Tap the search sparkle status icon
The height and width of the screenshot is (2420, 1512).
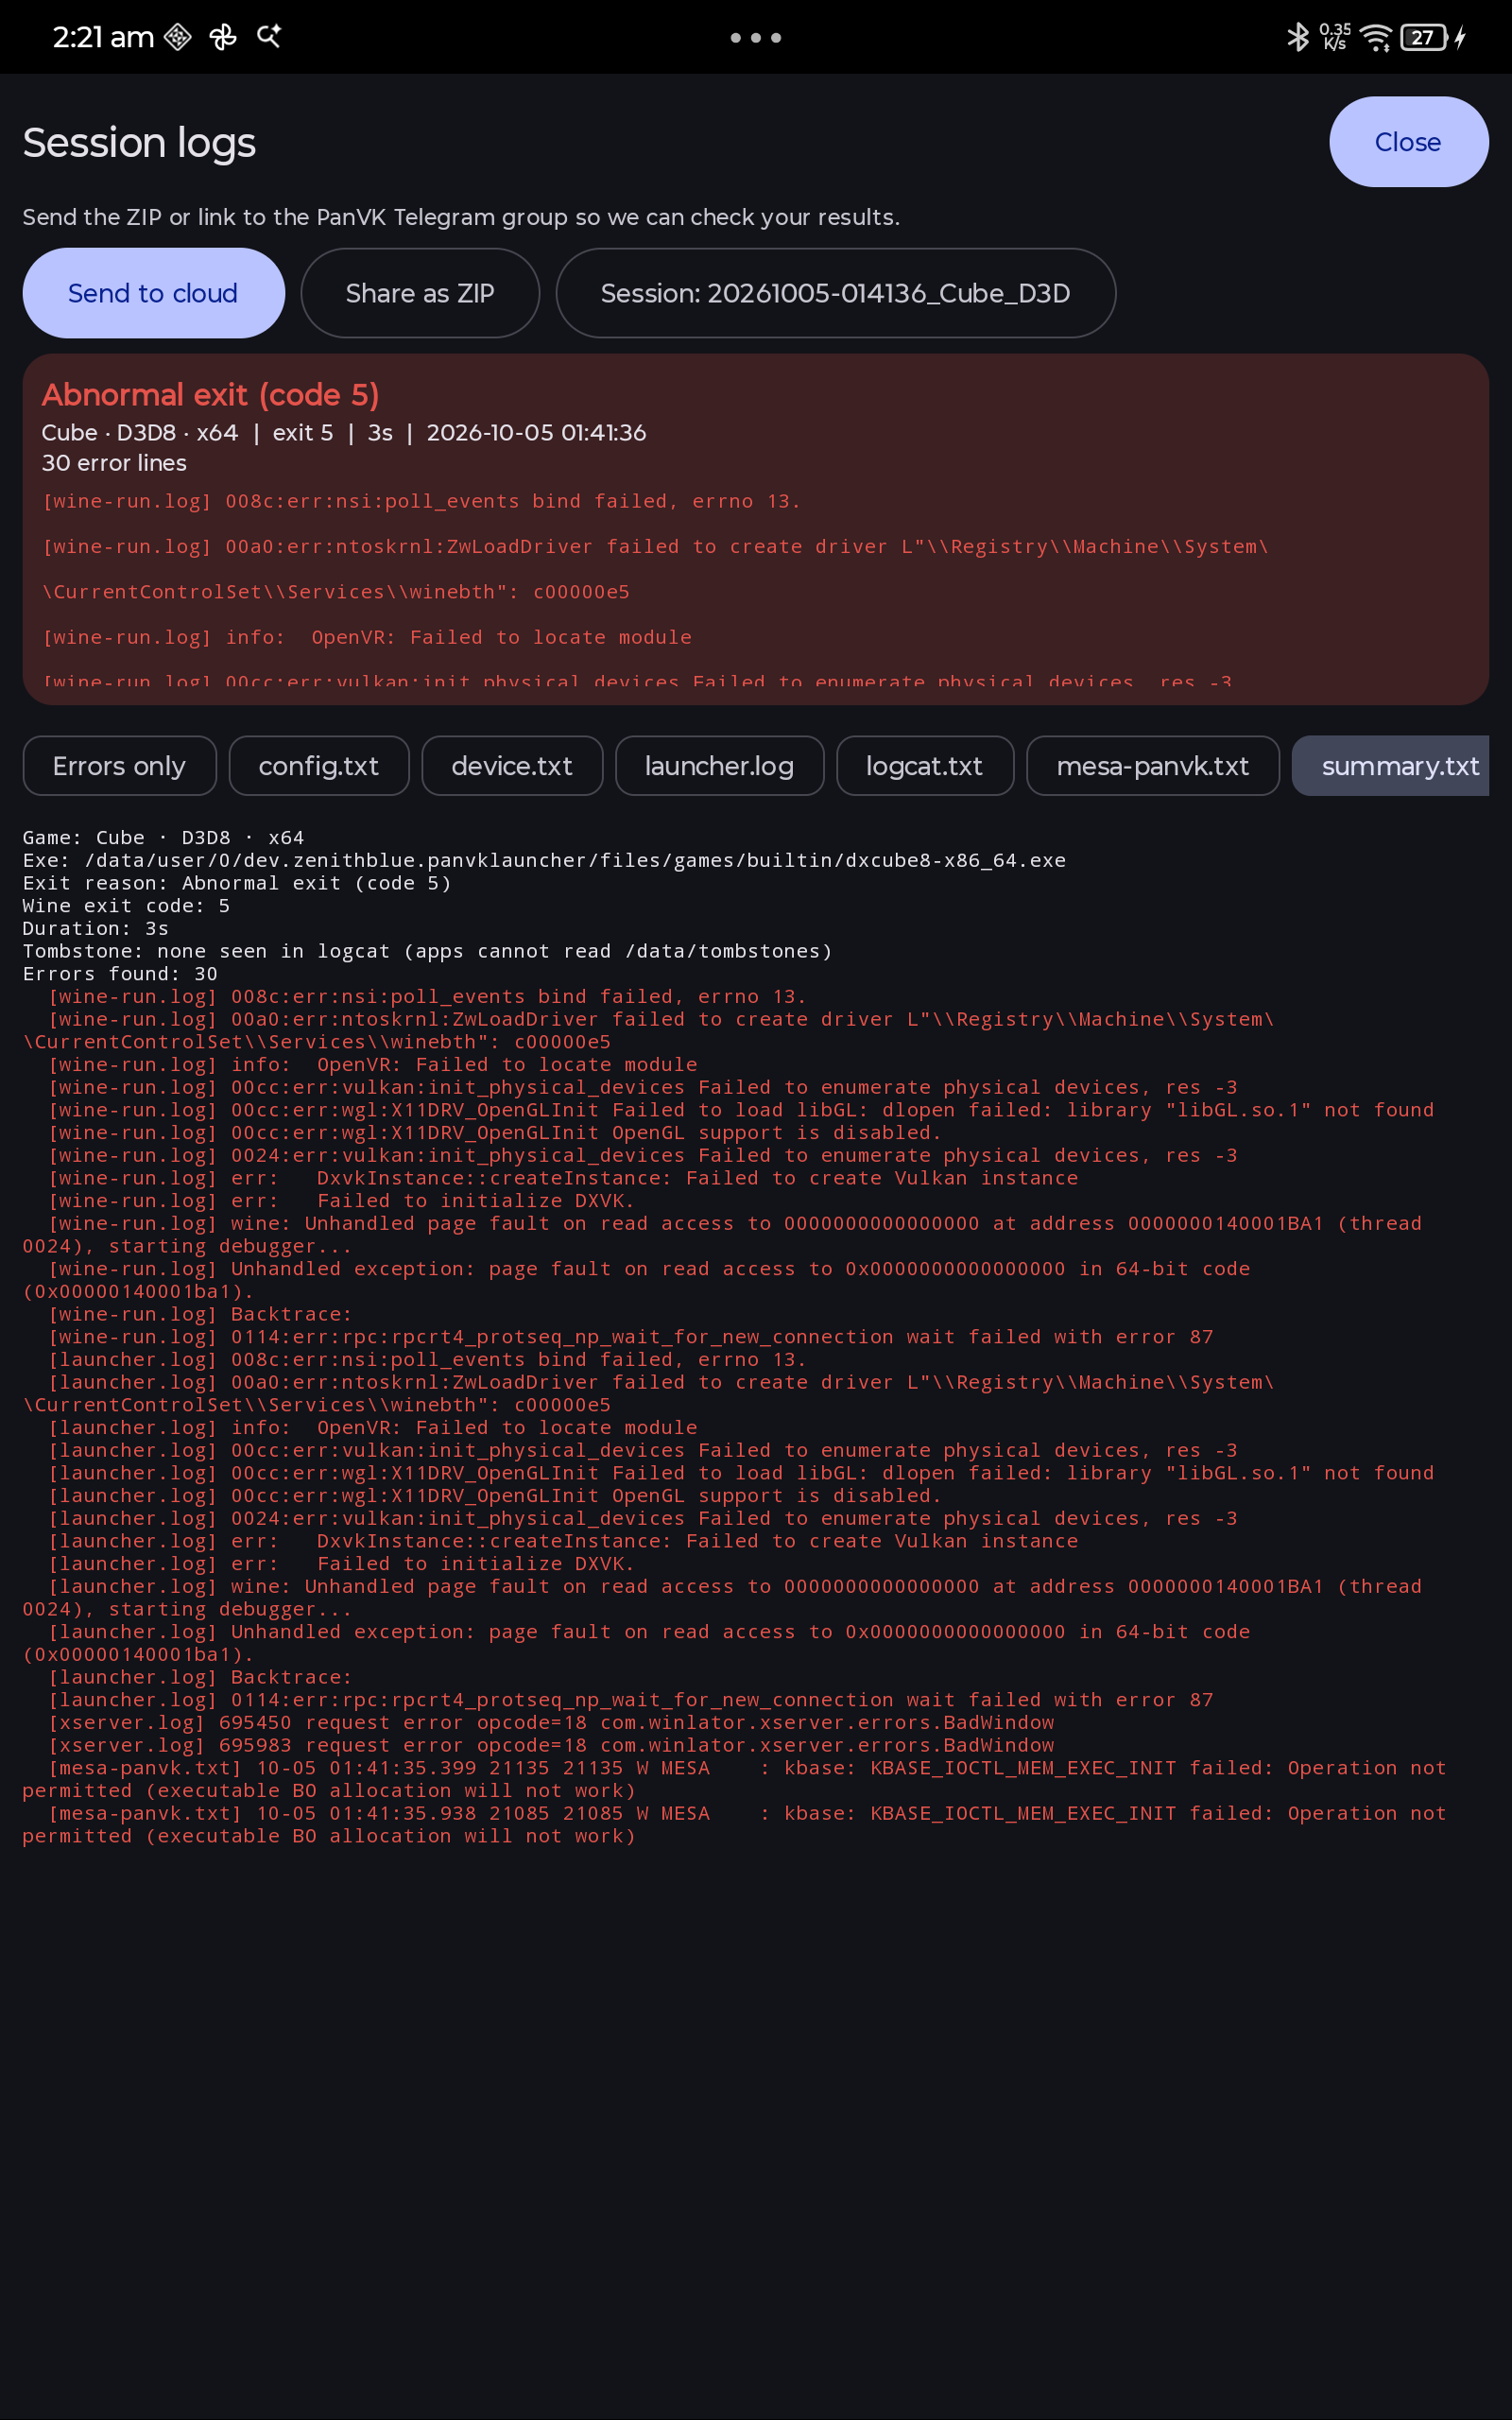269,37
